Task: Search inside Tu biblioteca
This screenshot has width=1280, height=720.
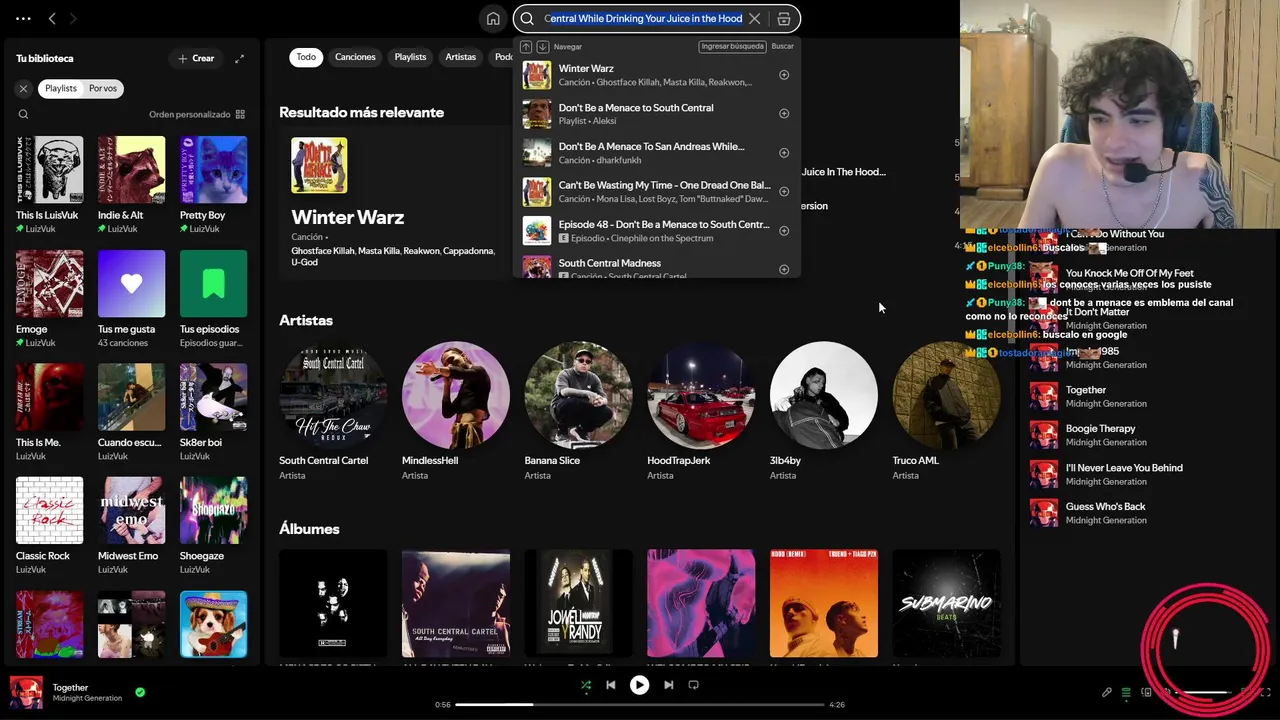Action: click(x=23, y=114)
